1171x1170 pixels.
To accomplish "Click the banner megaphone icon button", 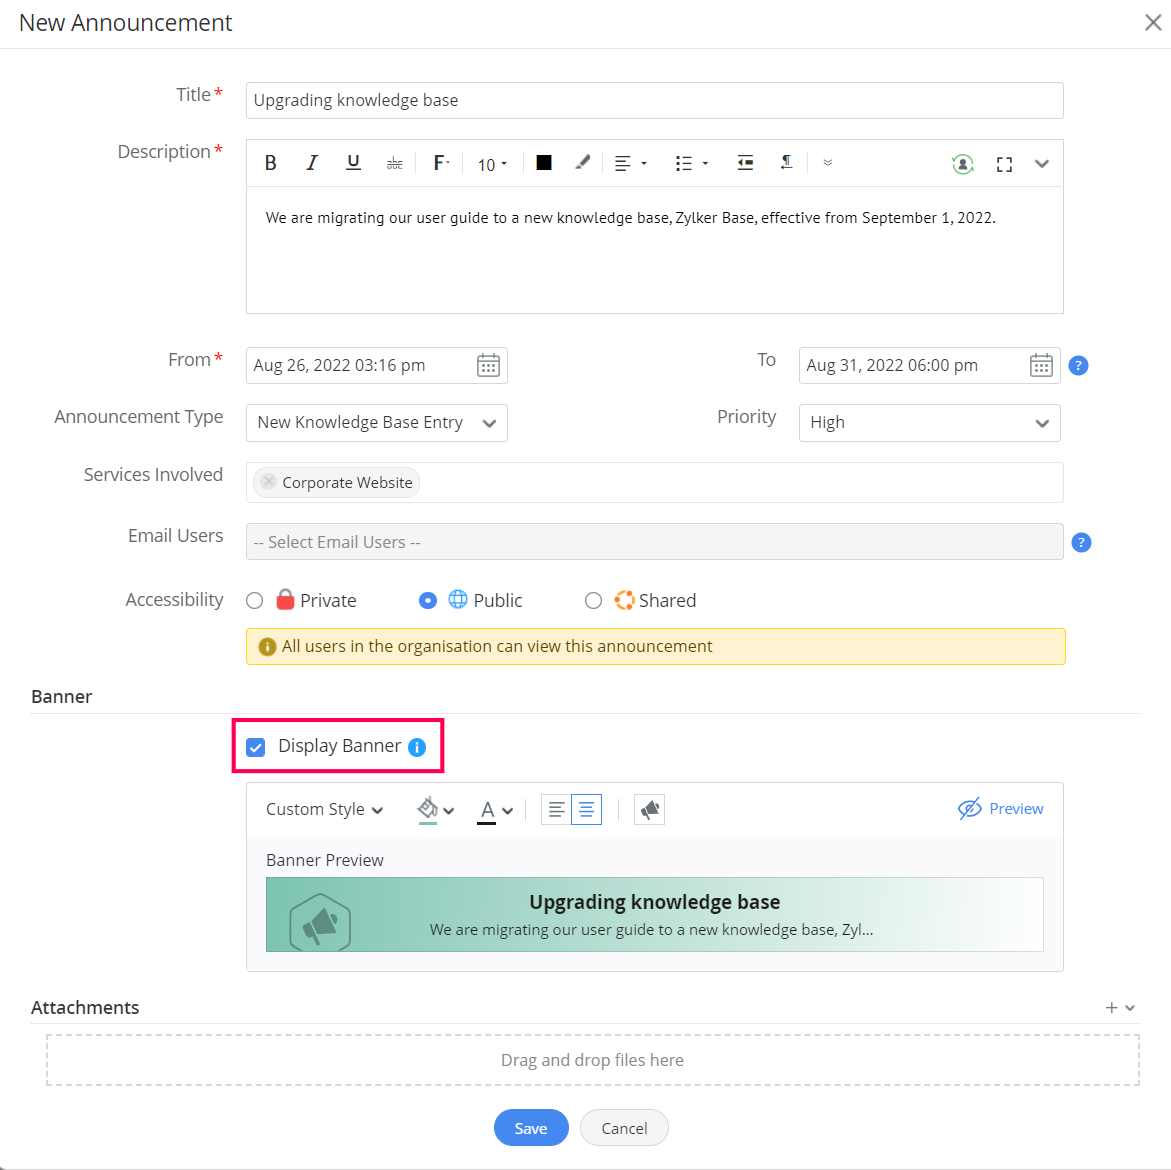I will [650, 810].
